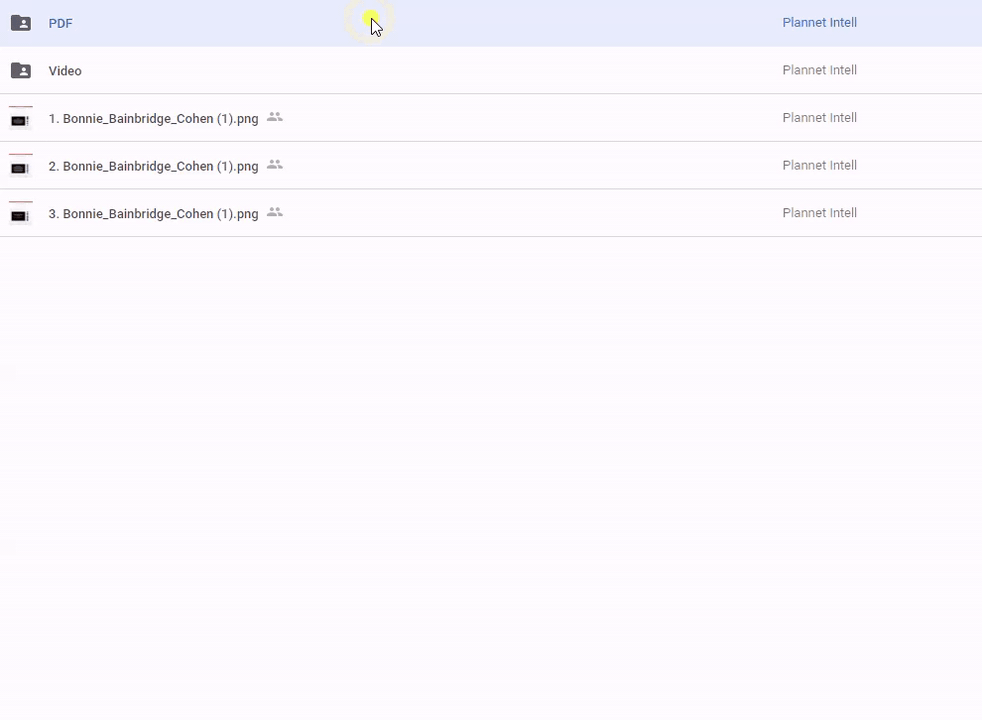Click Plannet Intell owner in Video row
This screenshot has height=720, width=982.
[x=819, y=70]
